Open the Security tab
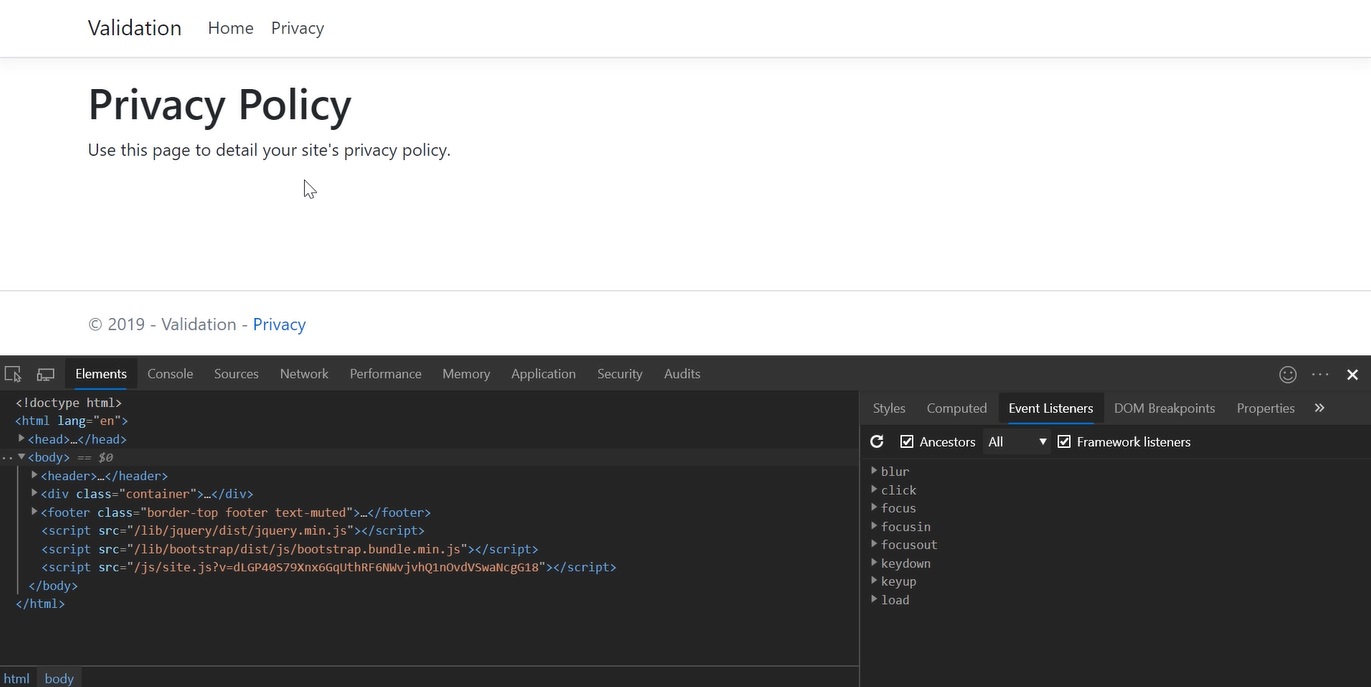The width and height of the screenshot is (1371, 687). tap(620, 374)
